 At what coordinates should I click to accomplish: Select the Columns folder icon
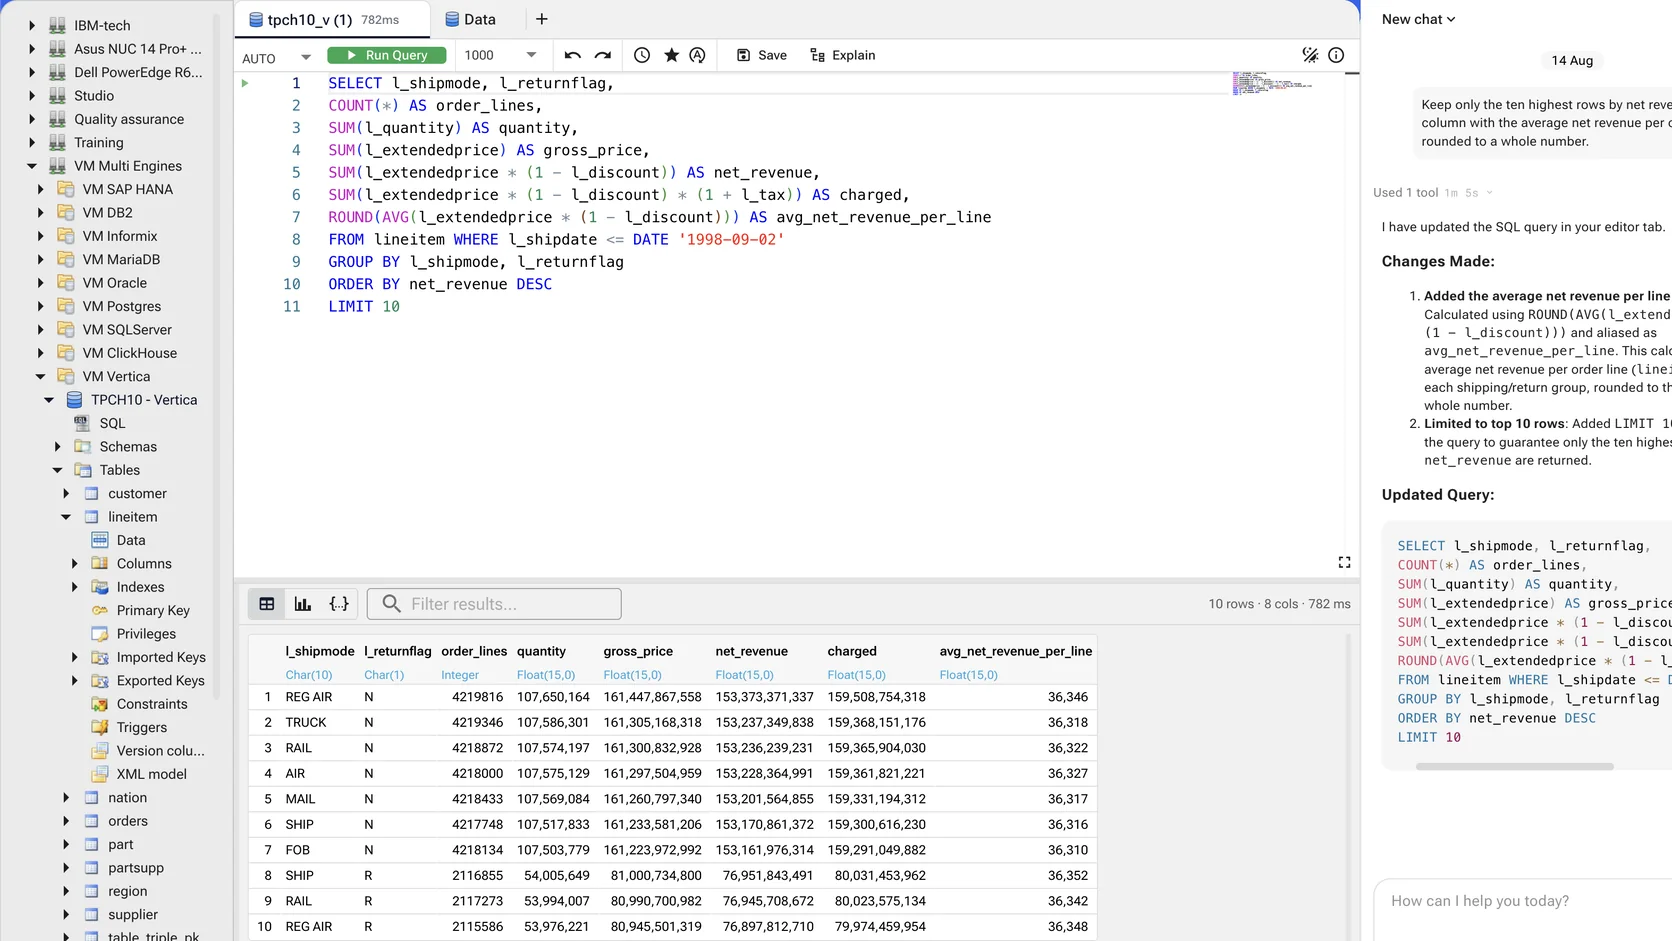coord(100,564)
